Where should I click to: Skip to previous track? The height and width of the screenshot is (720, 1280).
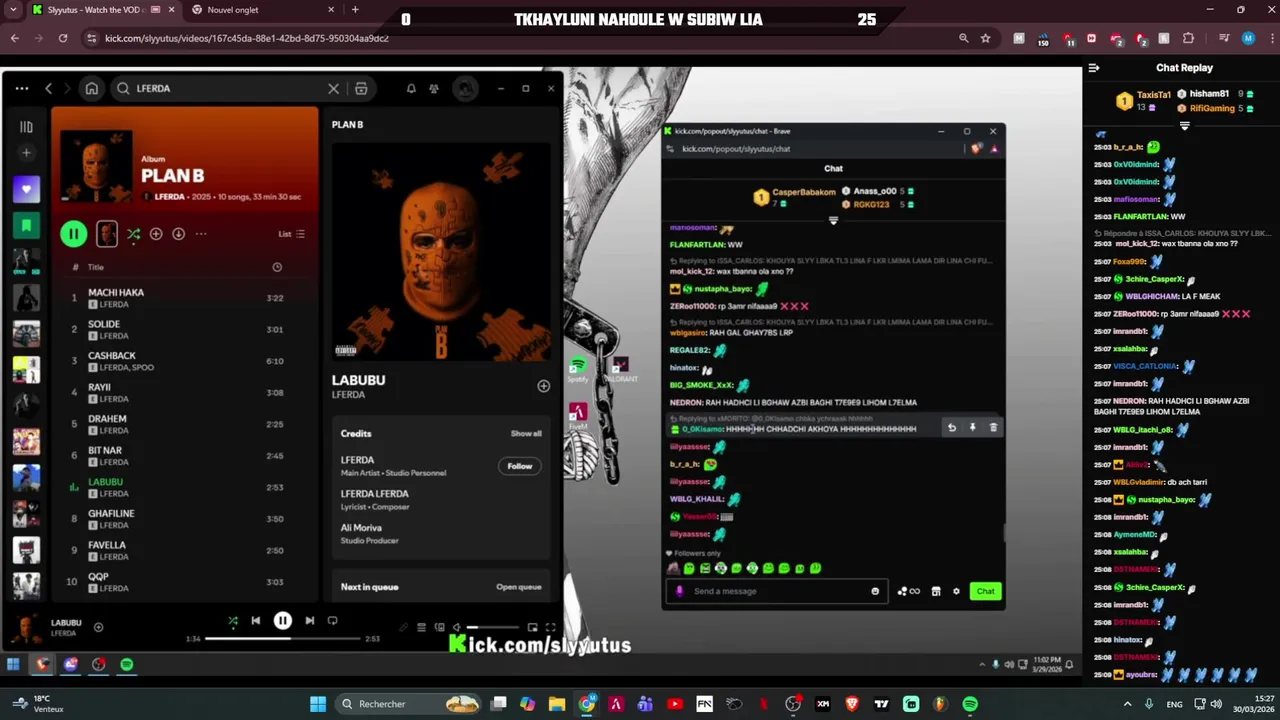coord(256,621)
